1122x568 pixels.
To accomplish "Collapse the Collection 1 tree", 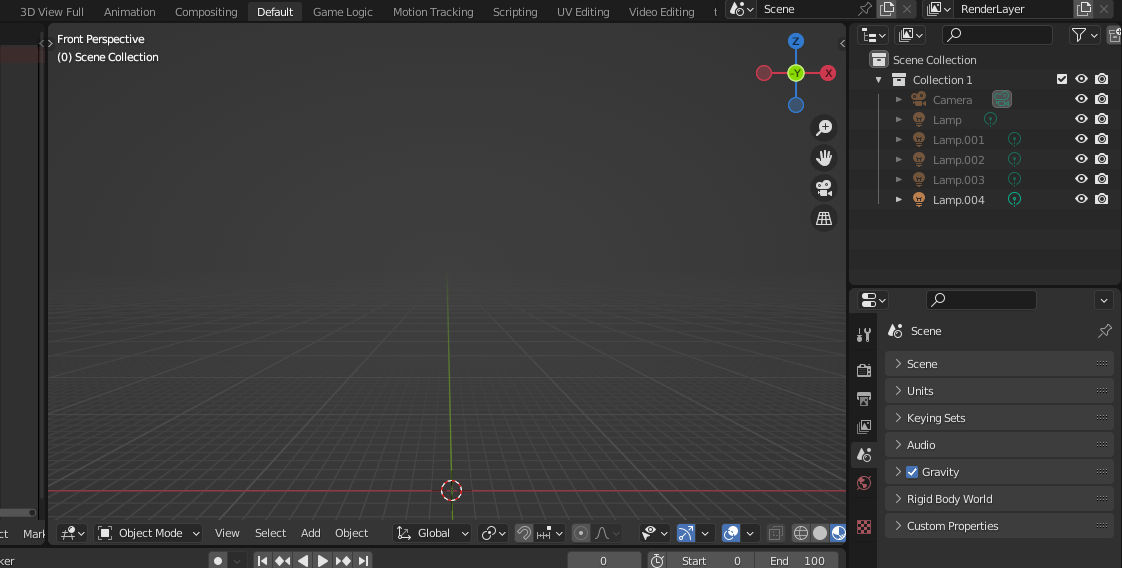I will pyautogui.click(x=879, y=79).
